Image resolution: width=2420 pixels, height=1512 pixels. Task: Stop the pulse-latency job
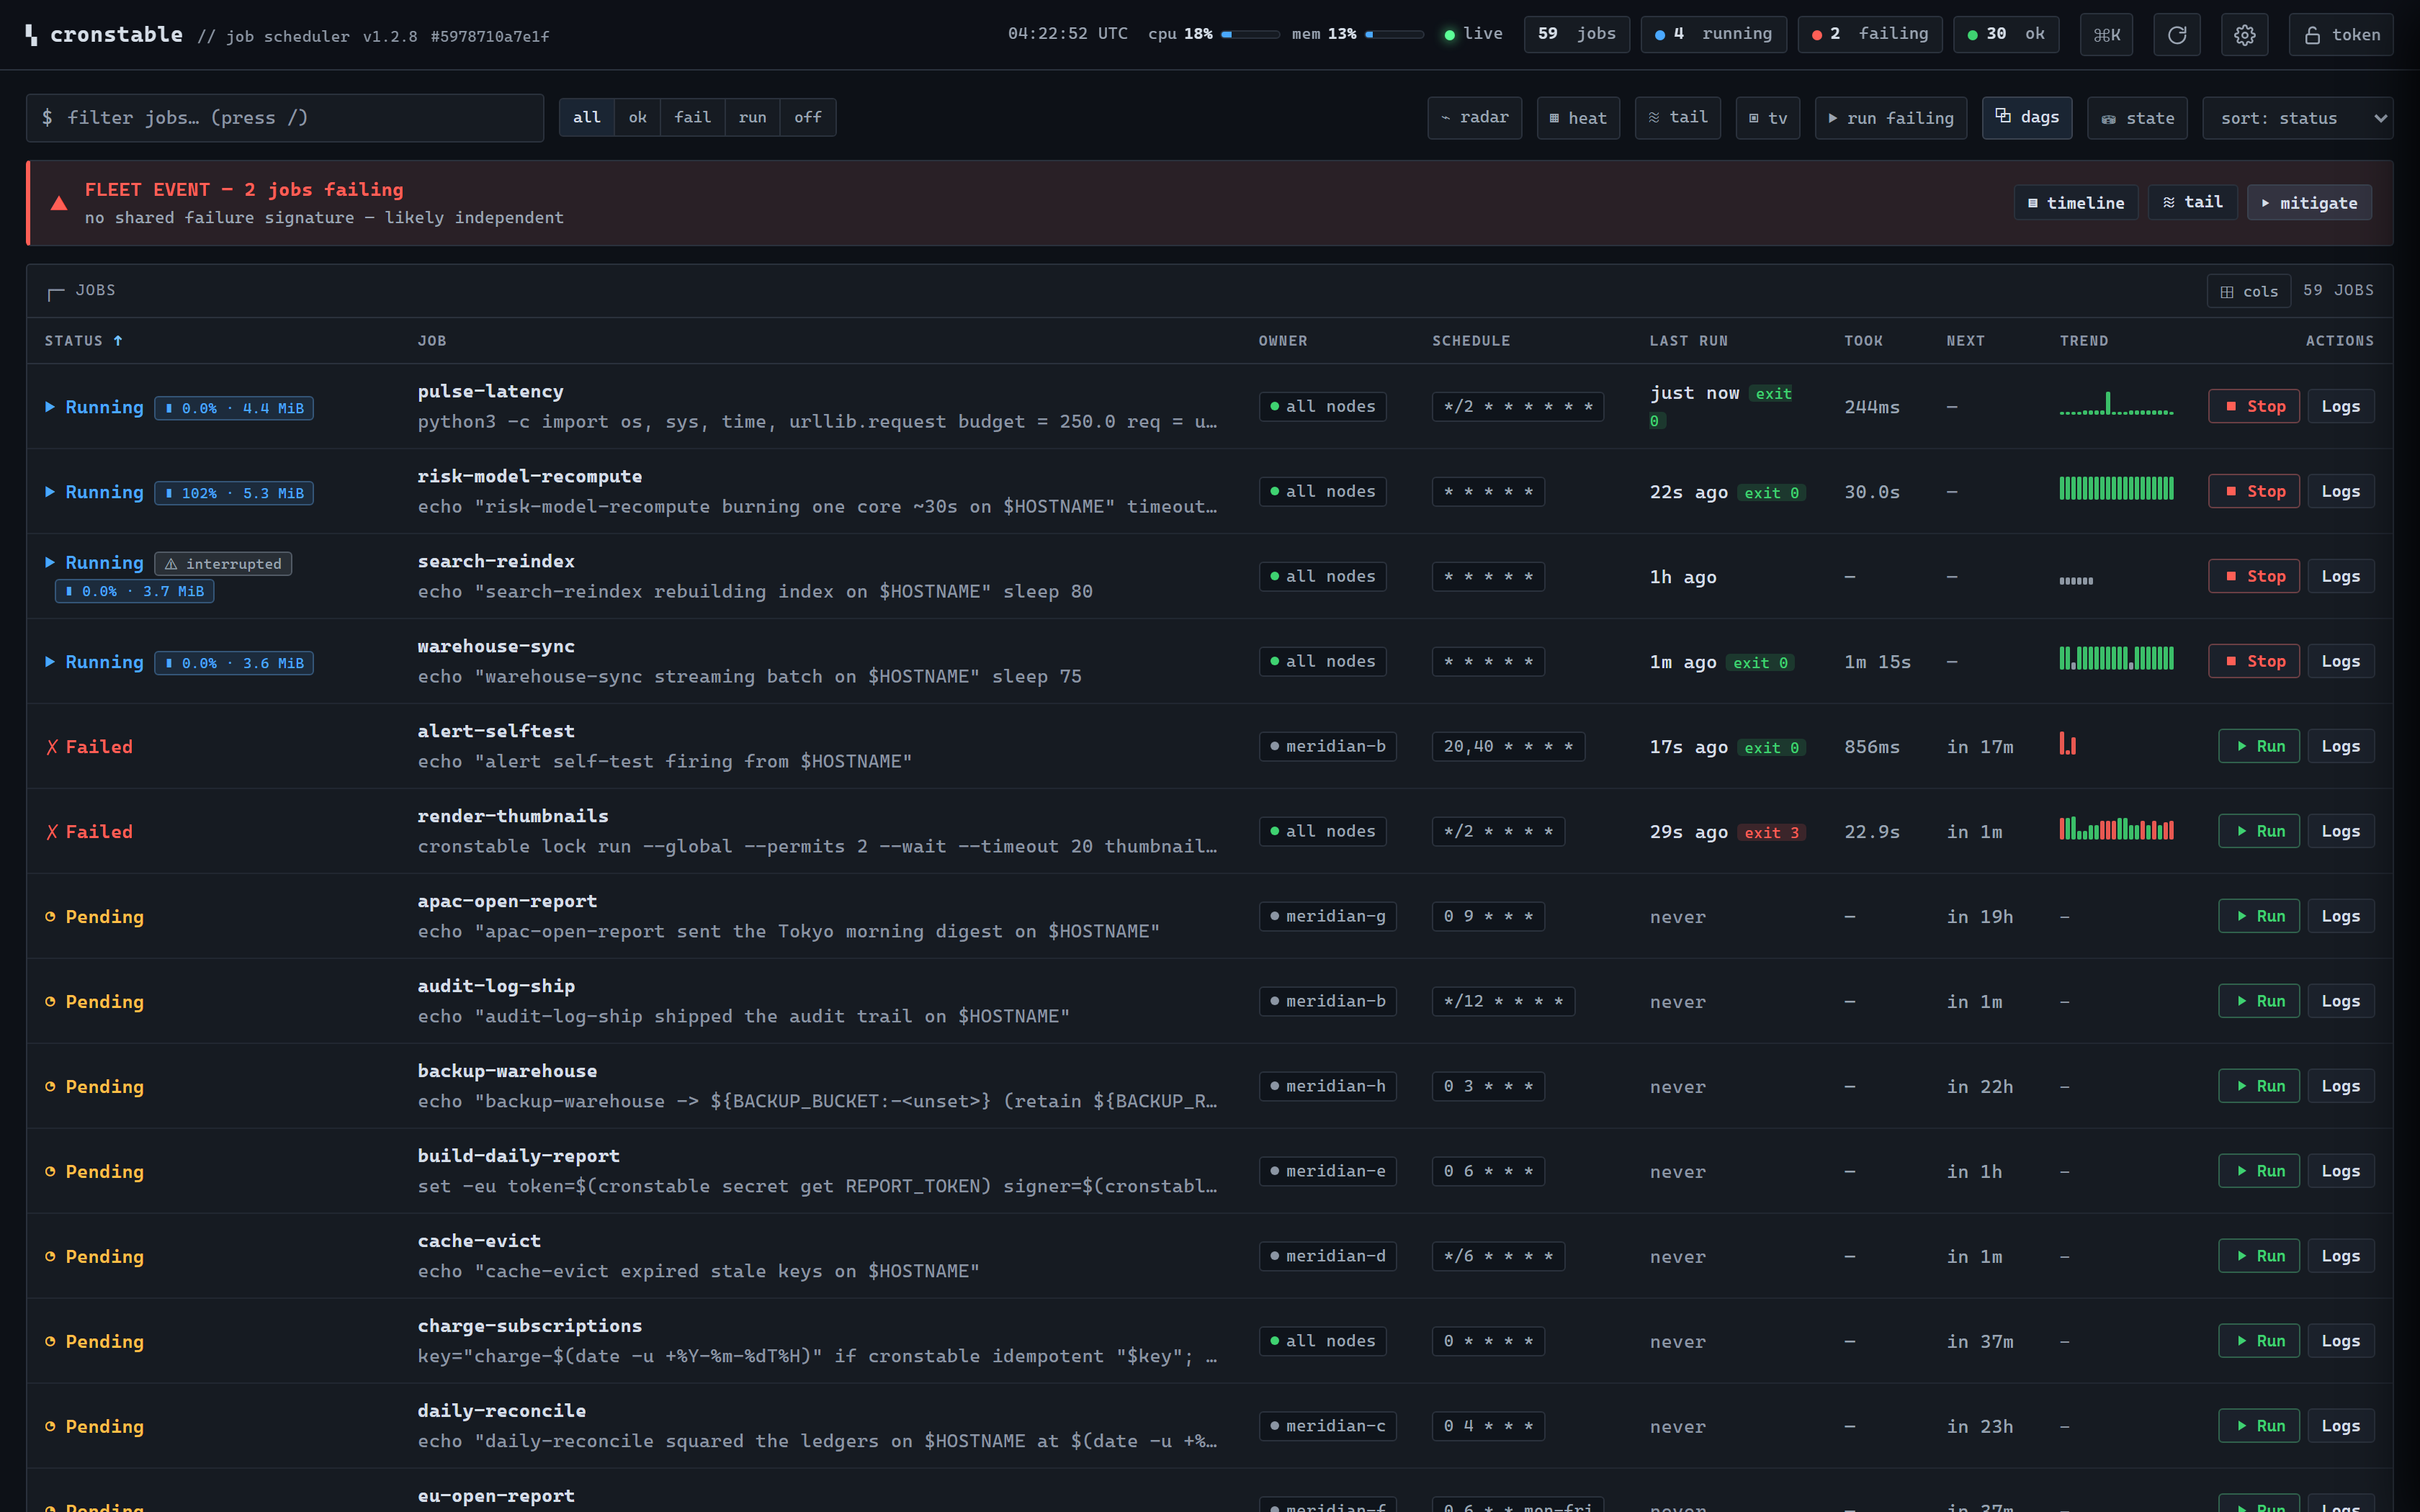(2253, 406)
